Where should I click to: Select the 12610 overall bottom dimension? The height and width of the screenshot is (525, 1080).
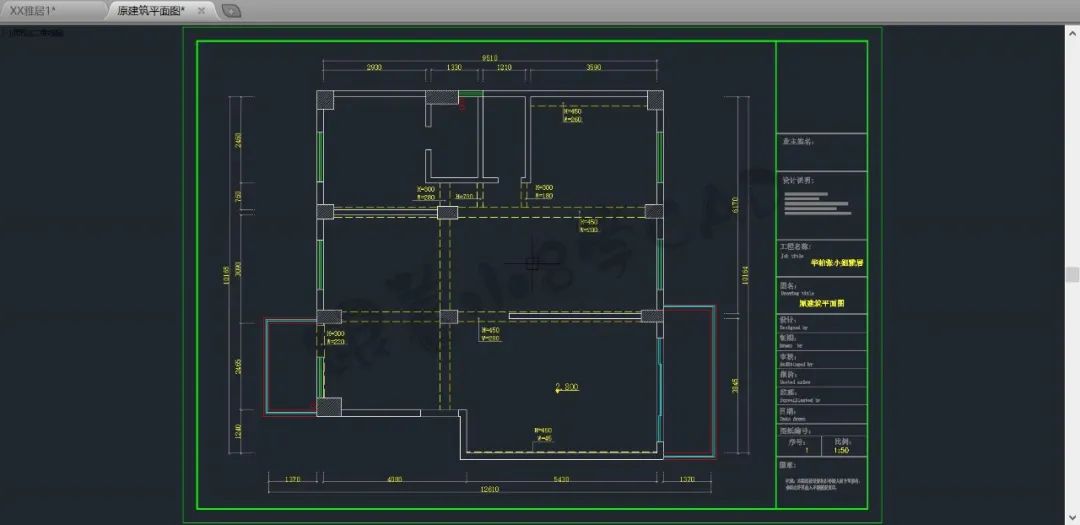[x=489, y=489]
